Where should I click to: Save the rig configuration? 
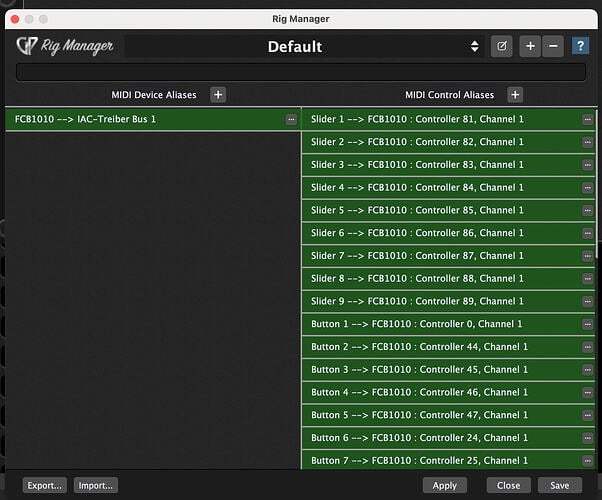[x=560, y=485]
